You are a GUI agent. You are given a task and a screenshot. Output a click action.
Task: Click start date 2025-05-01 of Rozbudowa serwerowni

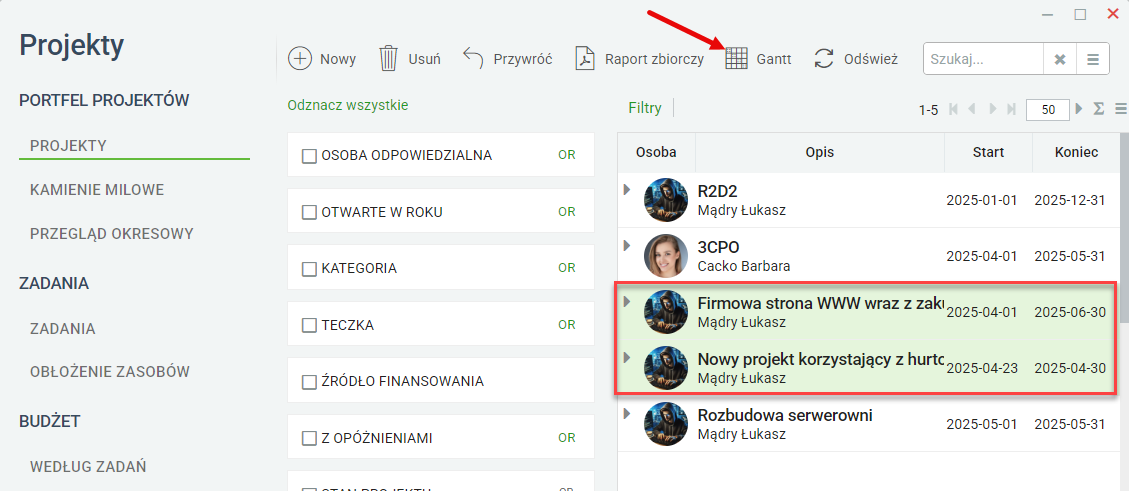[x=981, y=424]
